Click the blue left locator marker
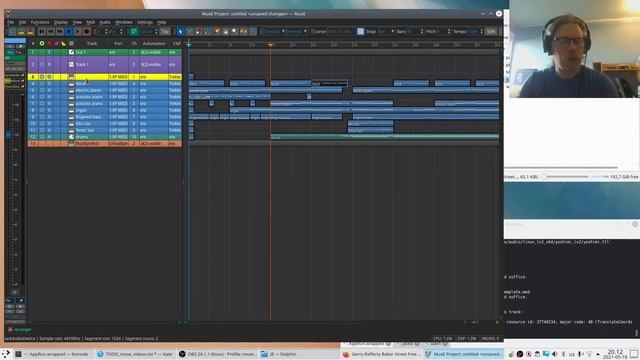Viewport: 640px width, 360px height. pos(189,44)
